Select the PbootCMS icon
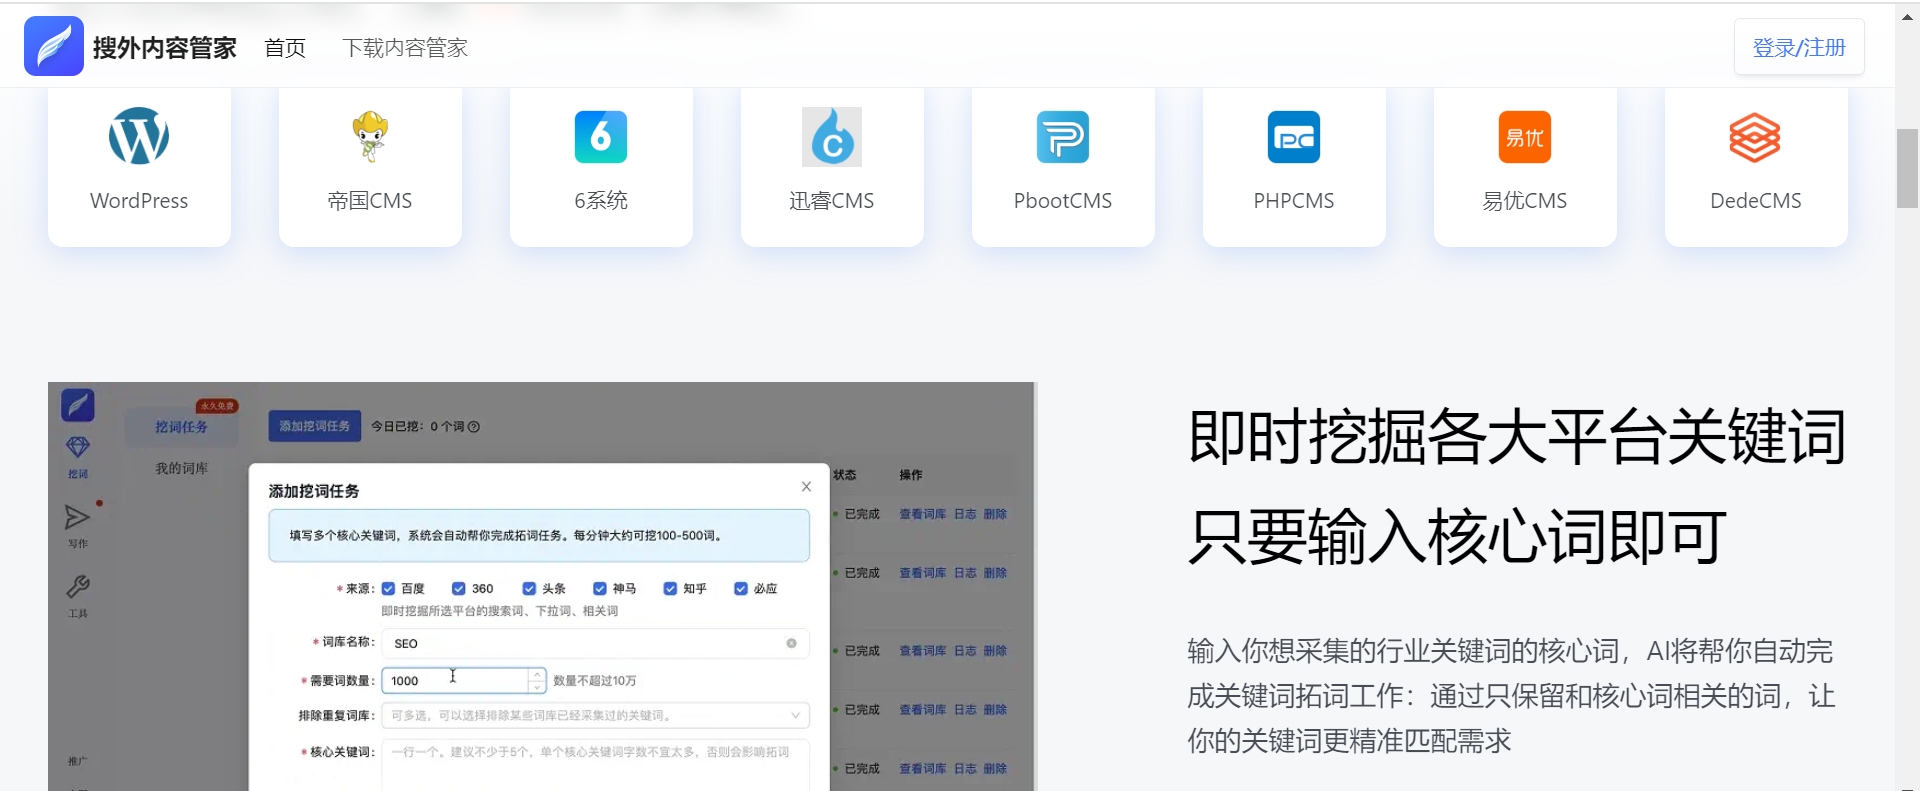 click(x=1063, y=136)
